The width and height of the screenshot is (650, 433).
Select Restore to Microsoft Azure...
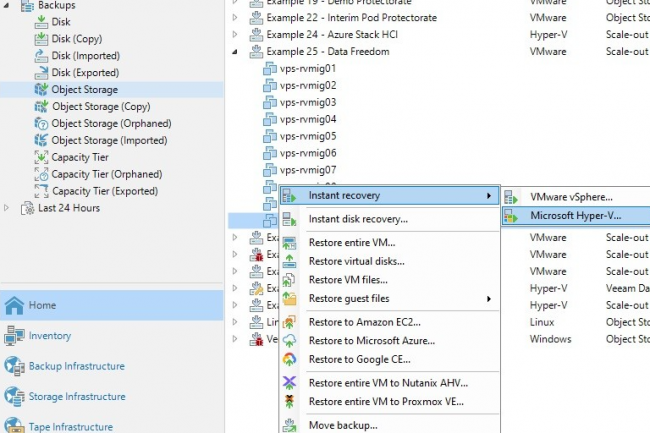[390, 341]
